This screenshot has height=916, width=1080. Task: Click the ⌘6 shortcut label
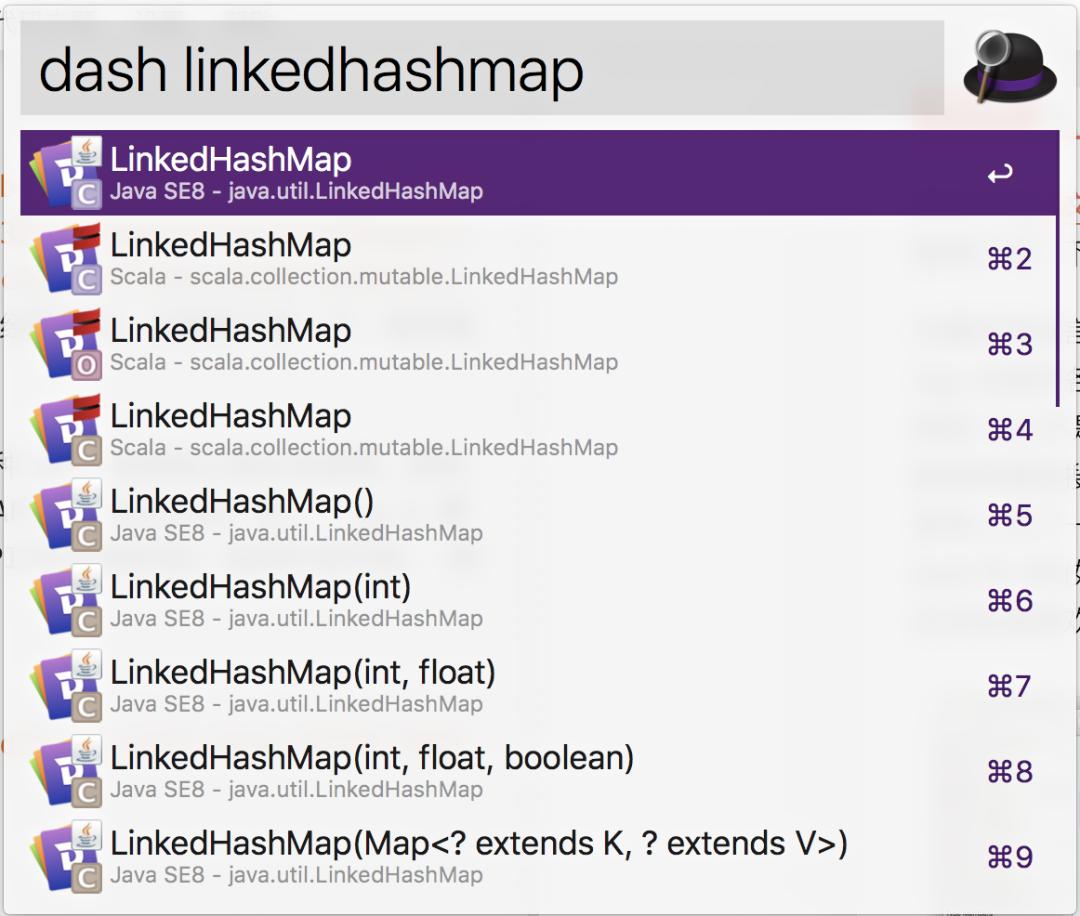click(1009, 601)
